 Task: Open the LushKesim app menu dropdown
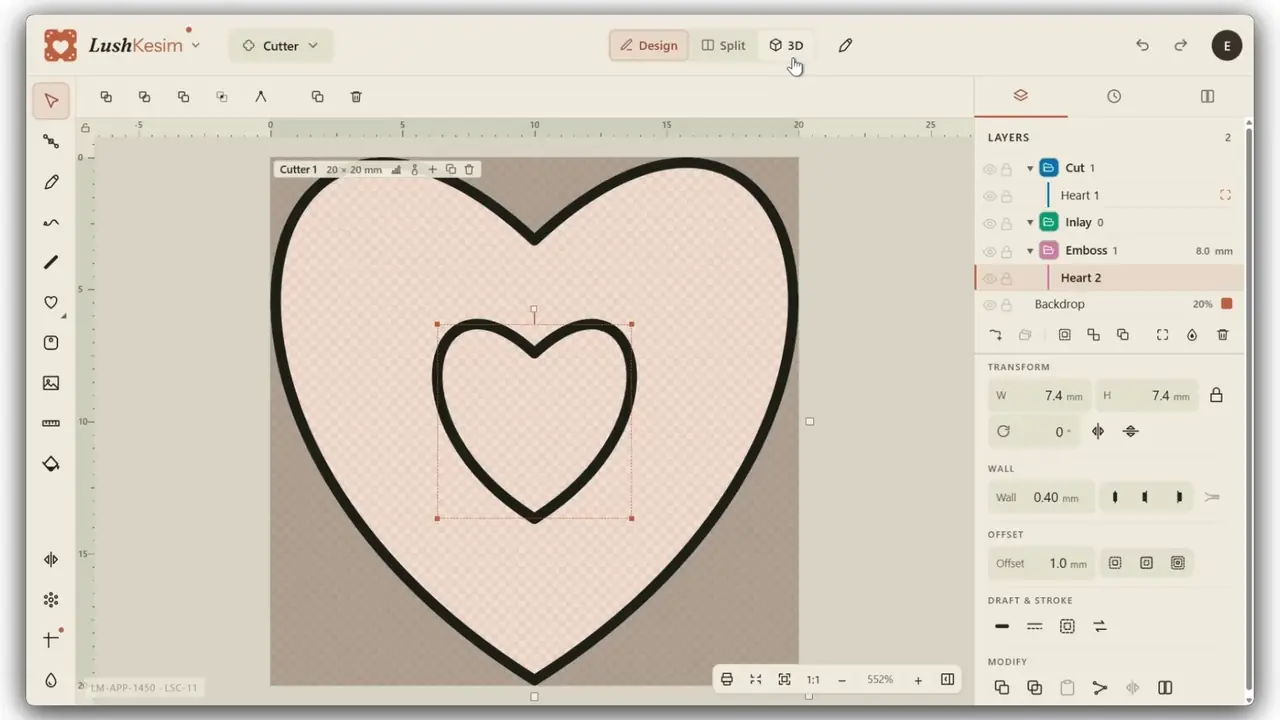tap(195, 45)
